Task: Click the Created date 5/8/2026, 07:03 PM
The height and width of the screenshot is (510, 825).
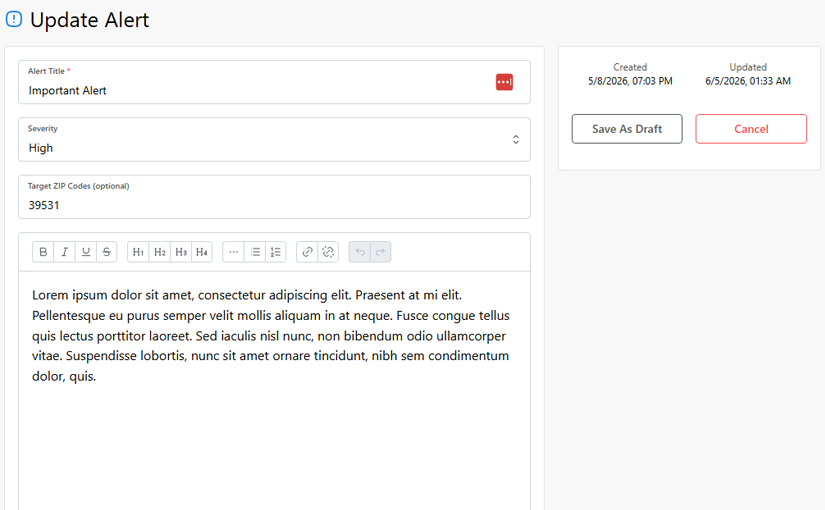Action: (x=630, y=81)
